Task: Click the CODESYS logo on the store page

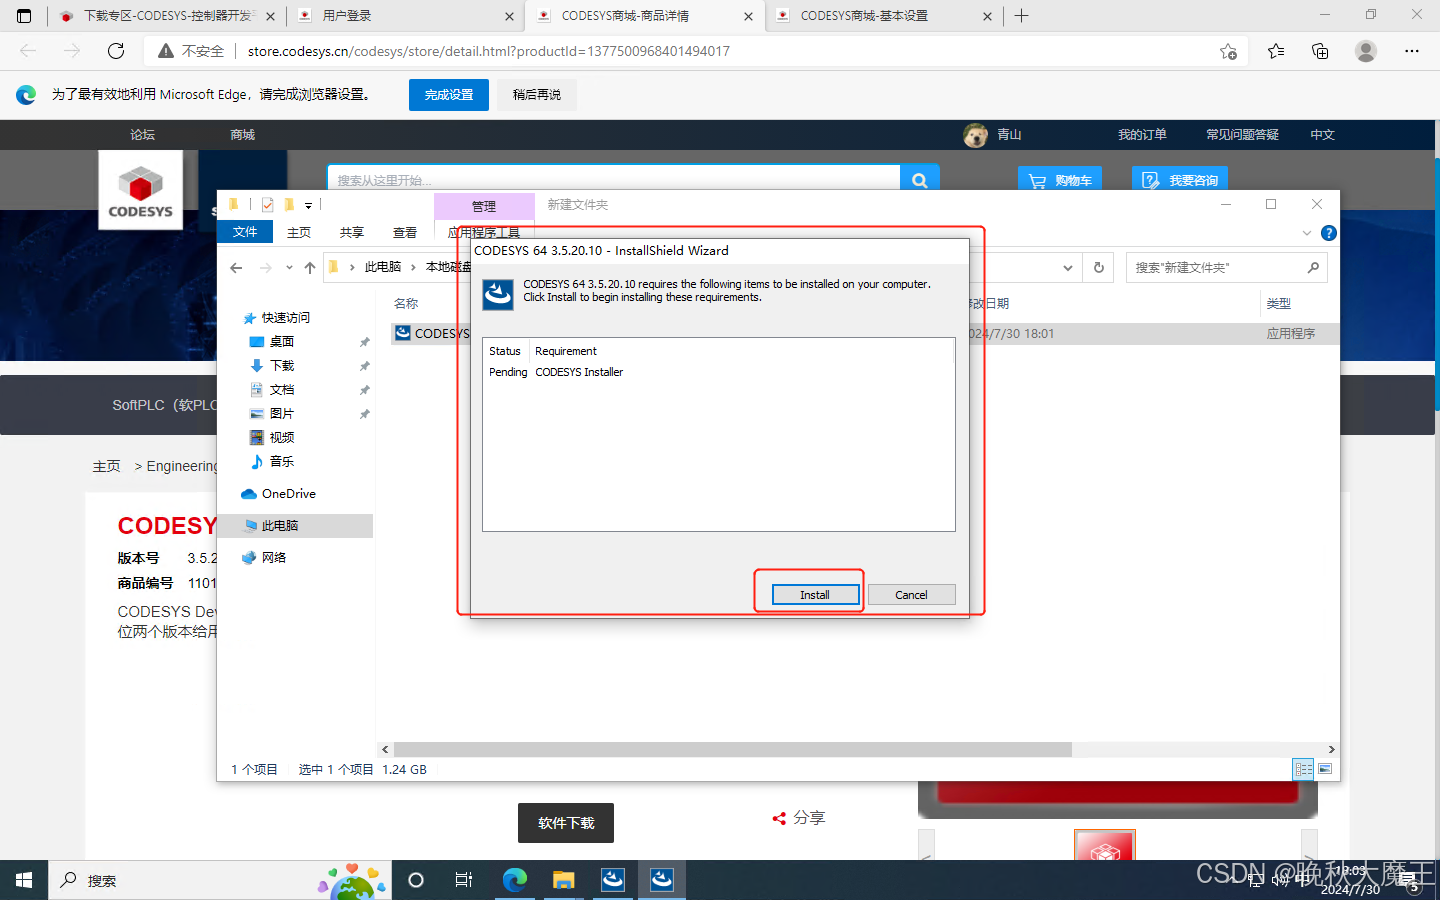Action: pos(140,190)
